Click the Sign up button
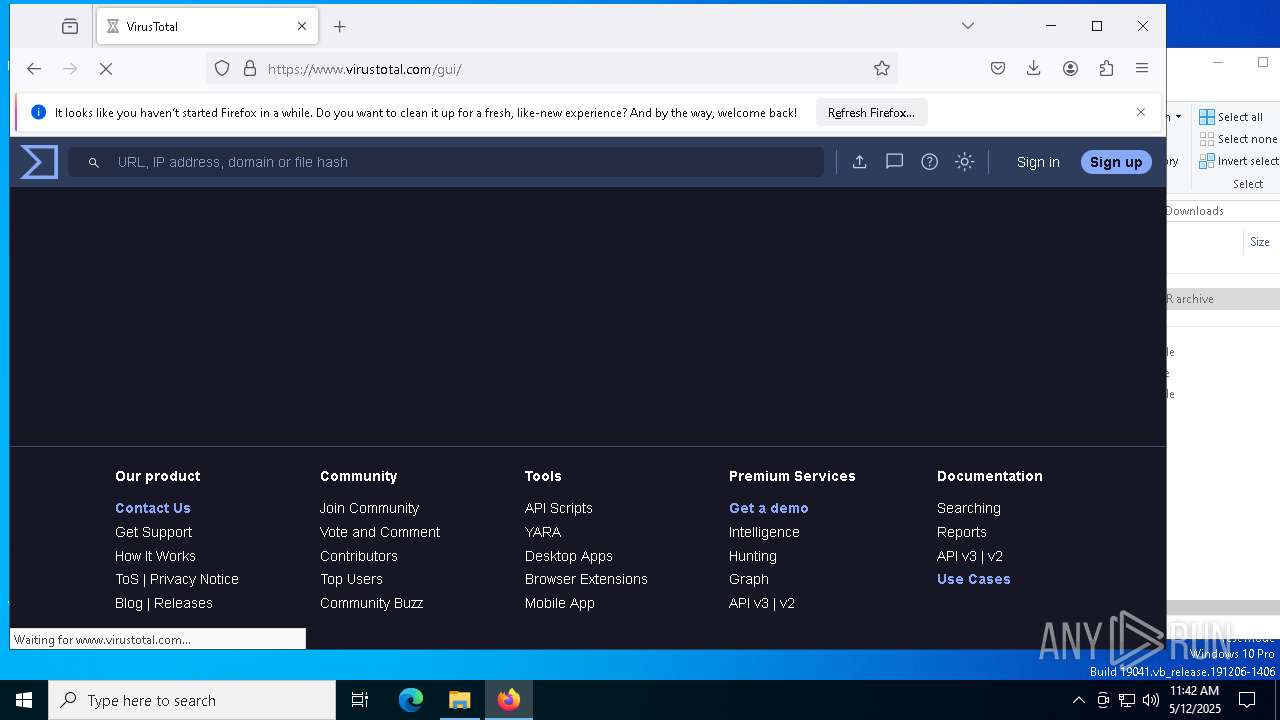 (x=1116, y=162)
